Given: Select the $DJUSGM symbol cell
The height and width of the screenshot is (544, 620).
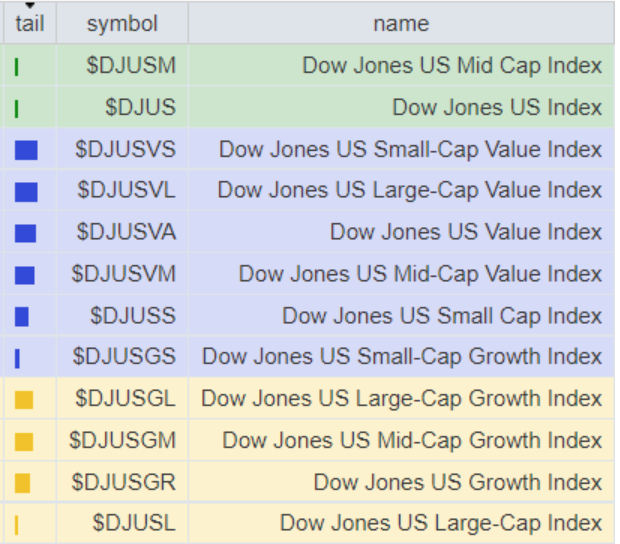Looking at the screenshot, I should click(122, 440).
